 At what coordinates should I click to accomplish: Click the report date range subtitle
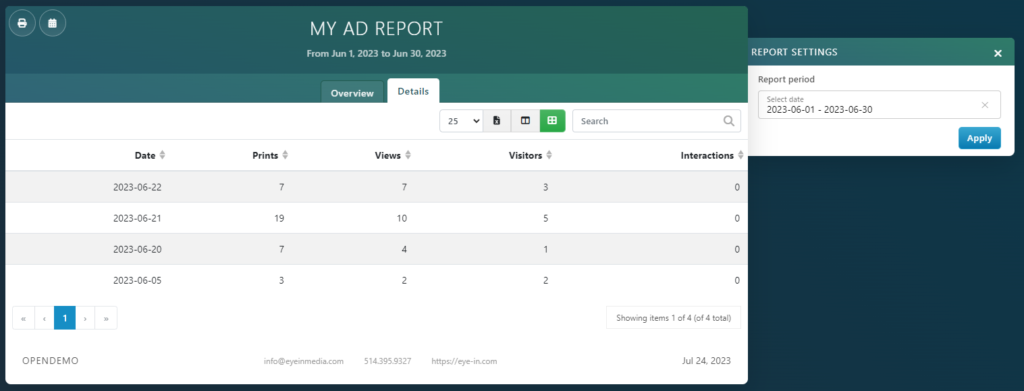tap(376, 54)
